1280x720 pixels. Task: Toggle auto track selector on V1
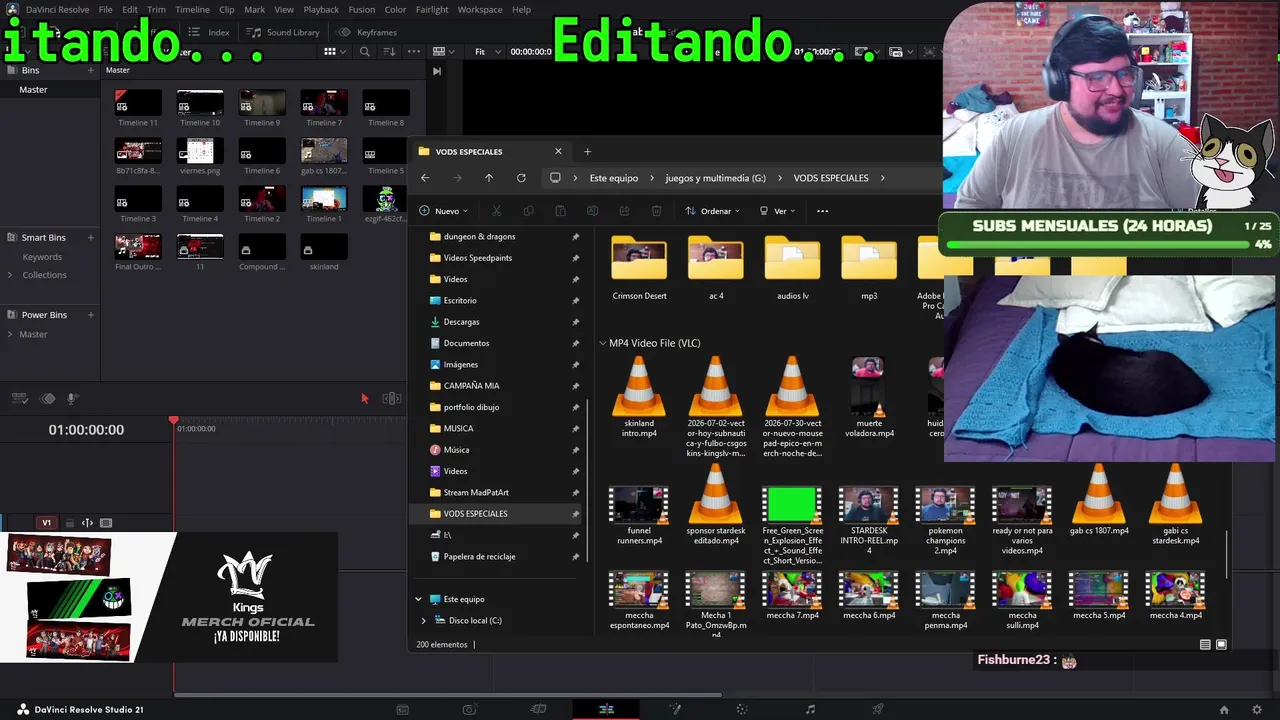tap(87, 523)
